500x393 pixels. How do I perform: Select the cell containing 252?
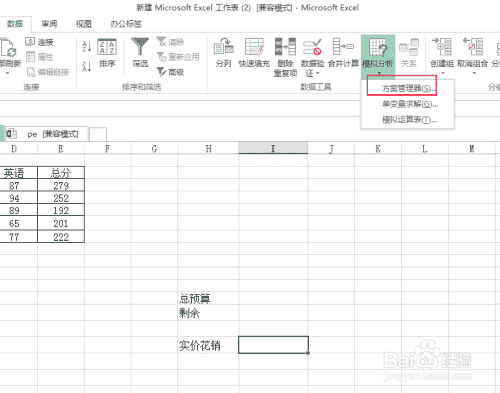coord(61,198)
